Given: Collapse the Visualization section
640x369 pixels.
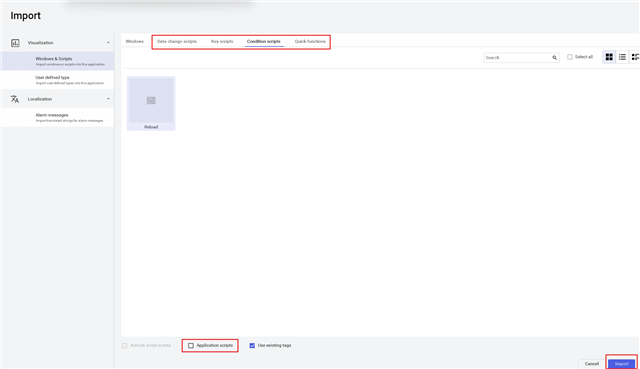Looking at the screenshot, I should coord(108,42).
